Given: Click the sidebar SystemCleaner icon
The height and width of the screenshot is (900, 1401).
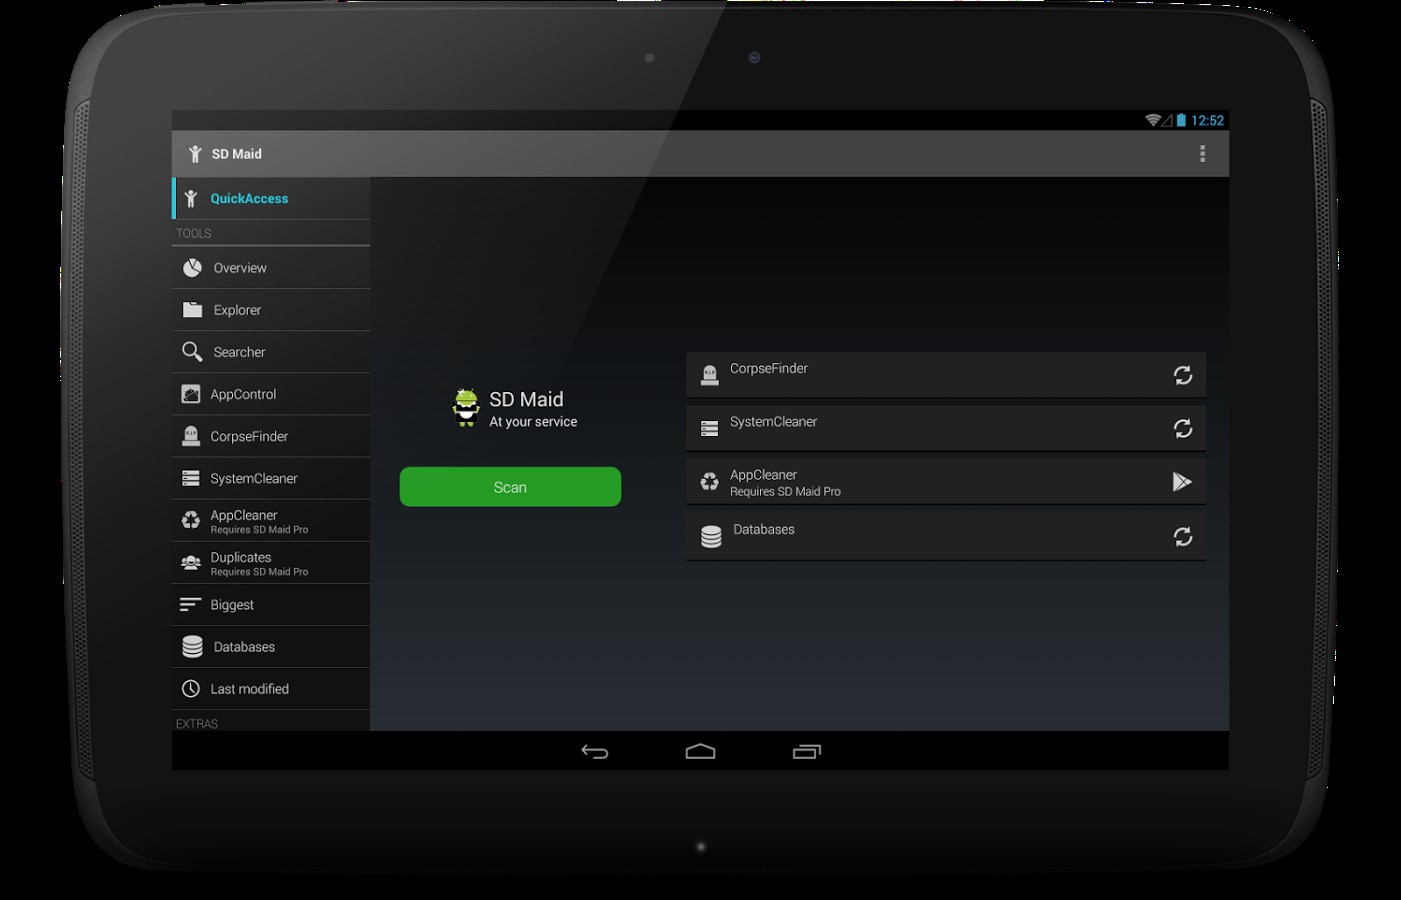Looking at the screenshot, I should tap(191, 478).
